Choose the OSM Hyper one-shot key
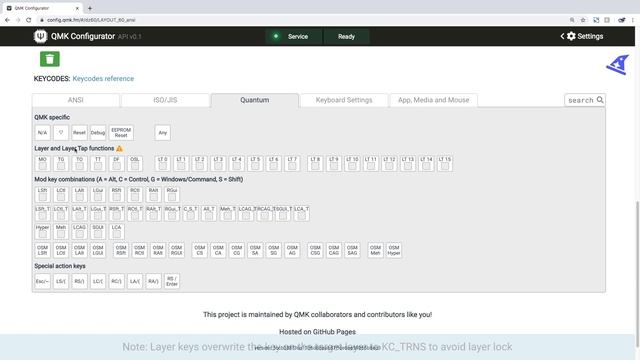This screenshot has height=360, width=640. pyautogui.click(x=394, y=250)
